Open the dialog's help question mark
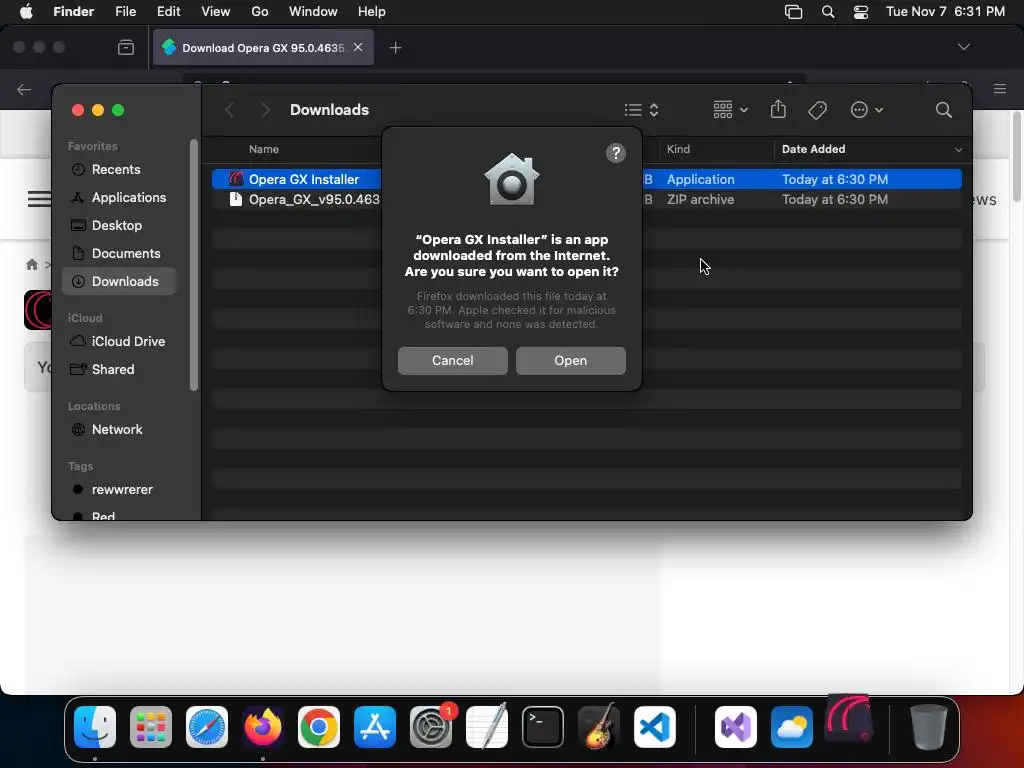This screenshot has width=1024, height=768. 615,153
